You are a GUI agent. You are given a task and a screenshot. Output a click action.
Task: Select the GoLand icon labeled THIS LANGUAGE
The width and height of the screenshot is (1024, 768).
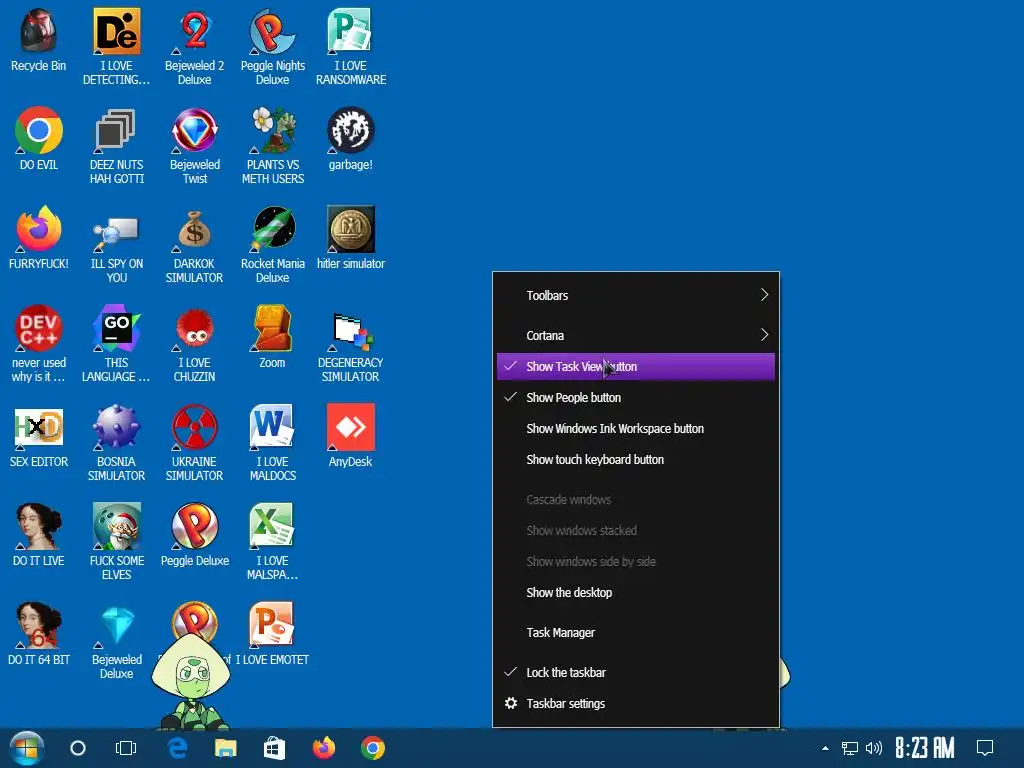pyautogui.click(x=116, y=328)
